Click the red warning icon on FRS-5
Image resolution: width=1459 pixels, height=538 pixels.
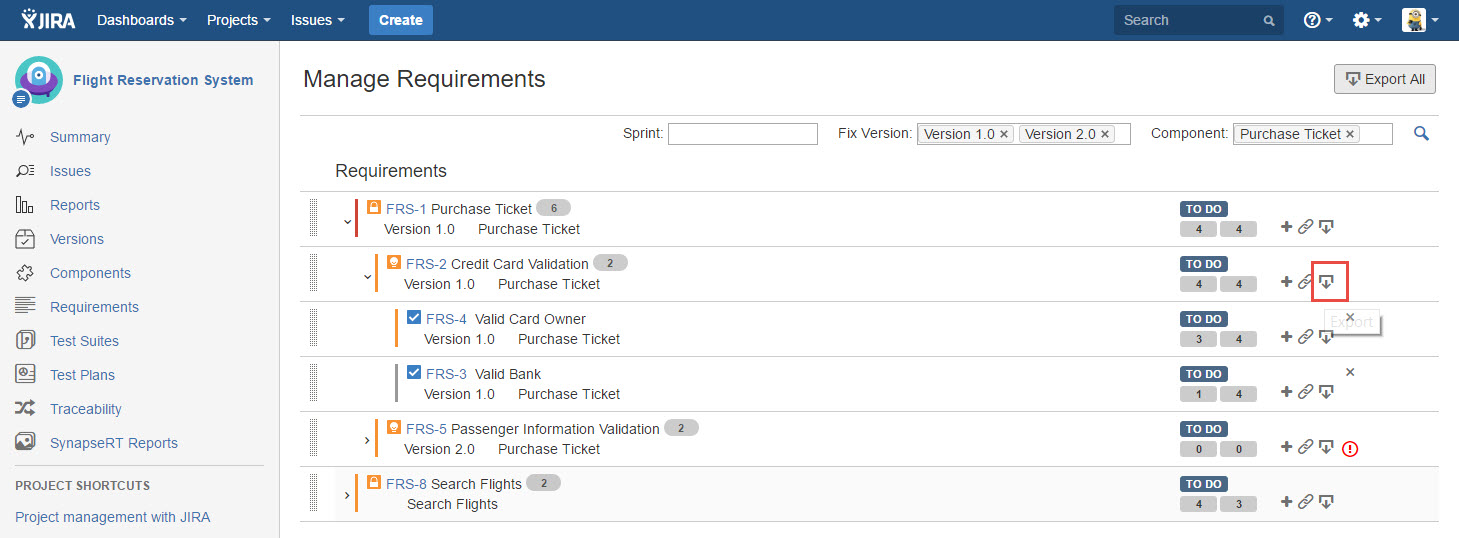click(1350, 448)
